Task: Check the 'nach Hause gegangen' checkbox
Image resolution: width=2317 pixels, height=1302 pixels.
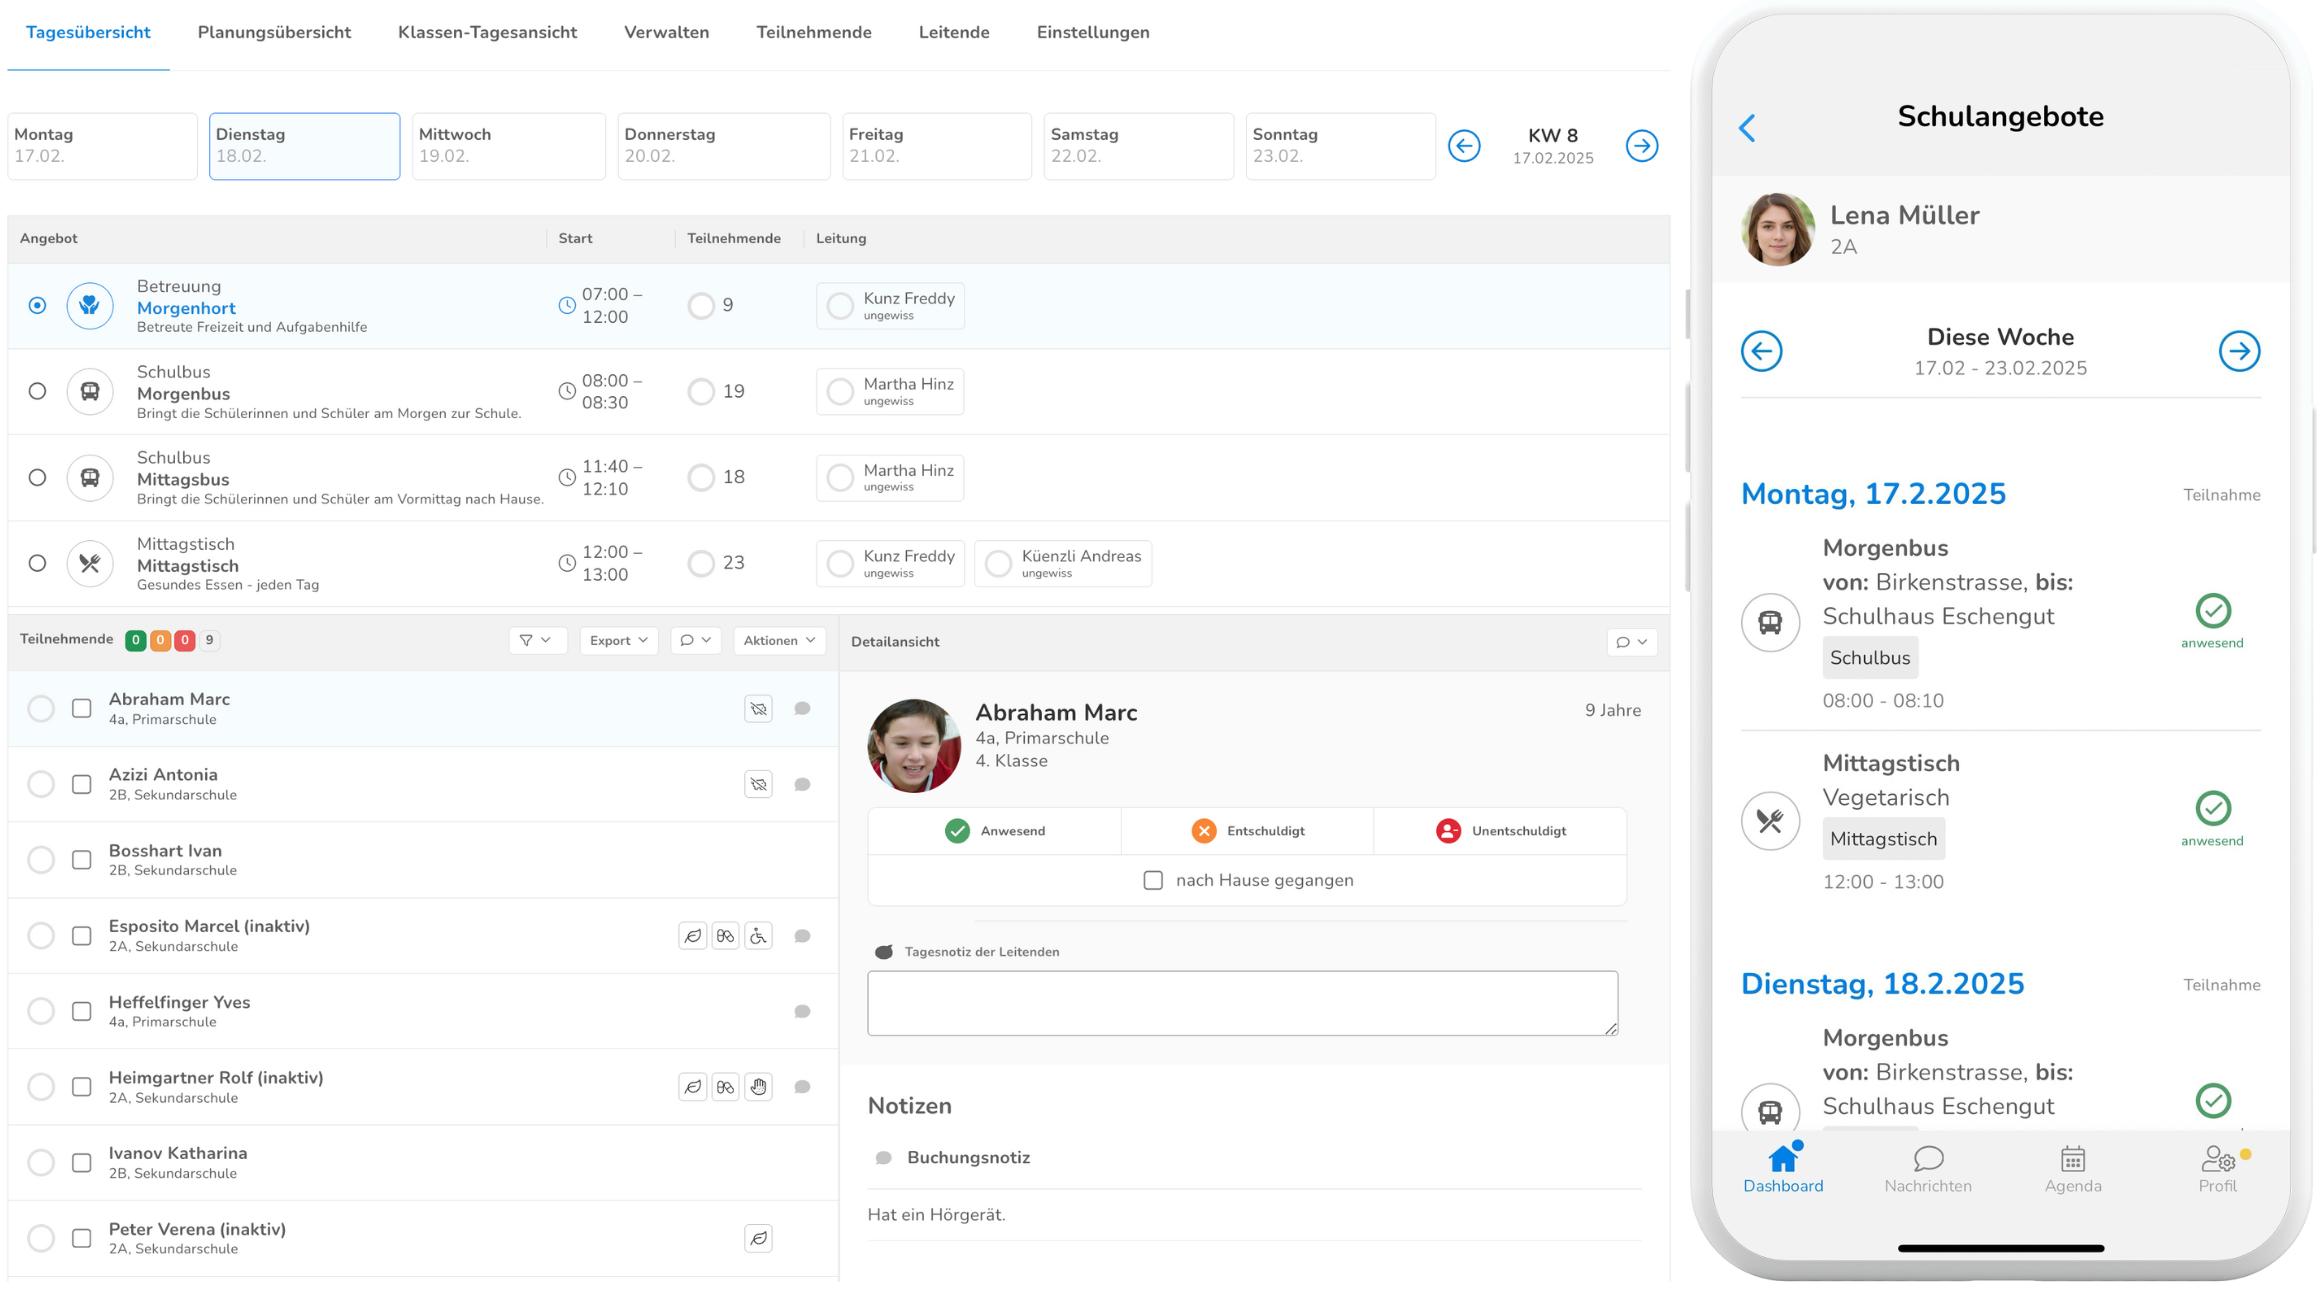Action: tap(1153, 880)
